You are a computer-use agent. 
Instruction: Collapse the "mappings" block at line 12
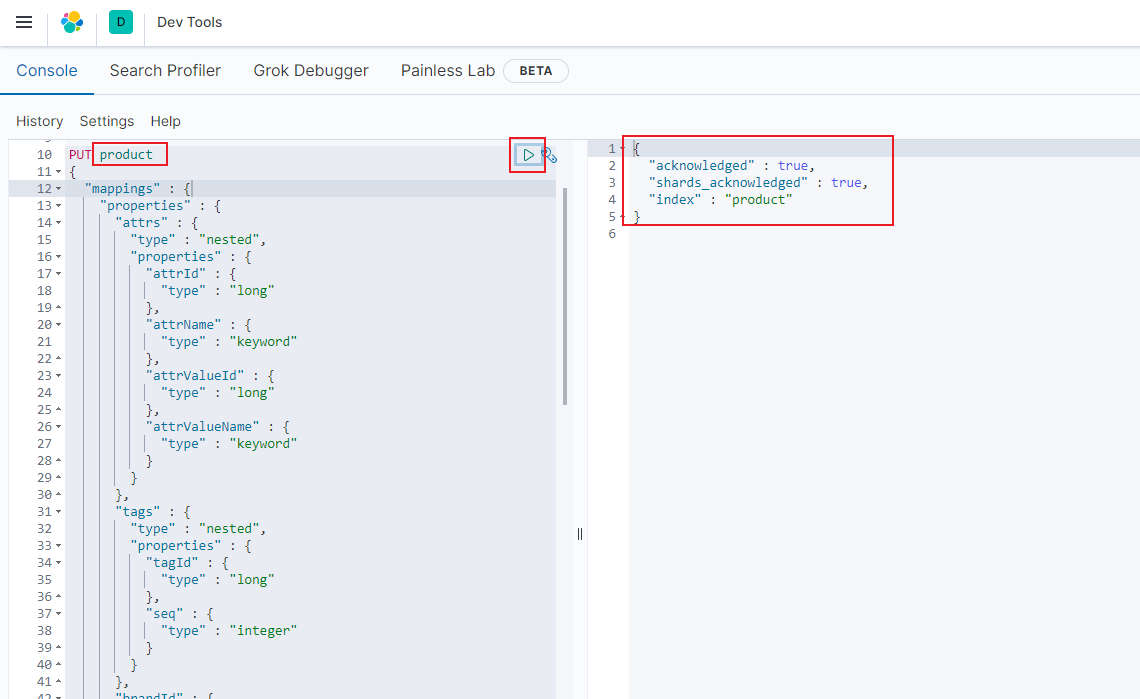tap(58, 189)
